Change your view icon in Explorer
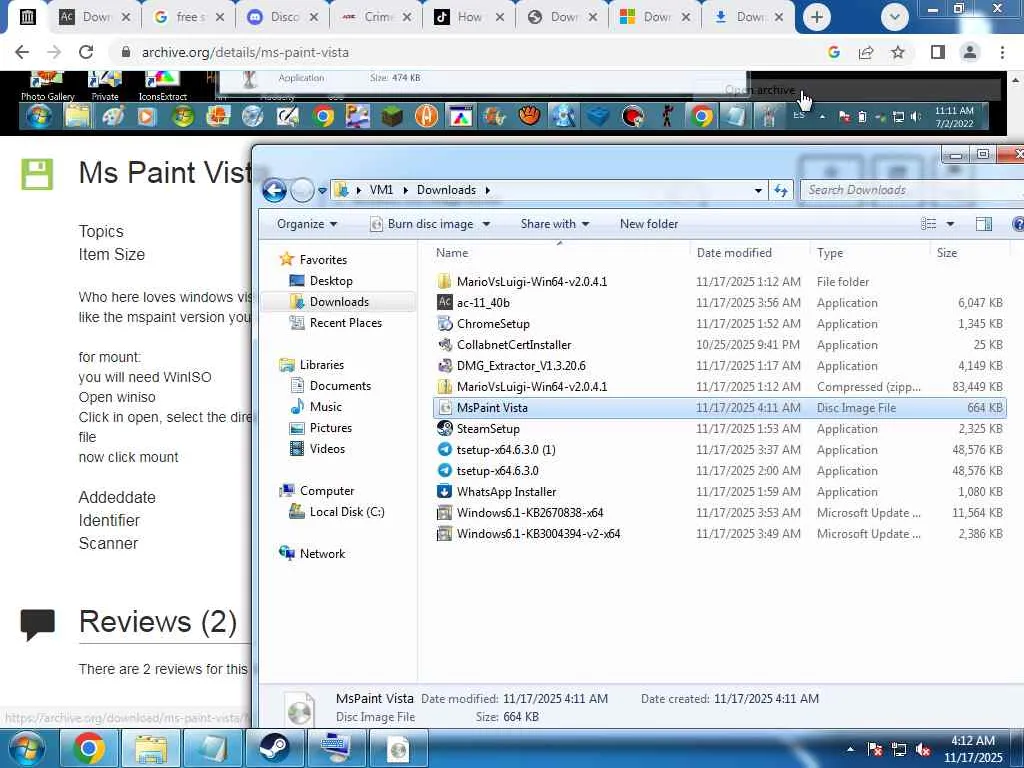Viewport: 1024px width, 768px height. pyautogui.click(x=929, y=224)
